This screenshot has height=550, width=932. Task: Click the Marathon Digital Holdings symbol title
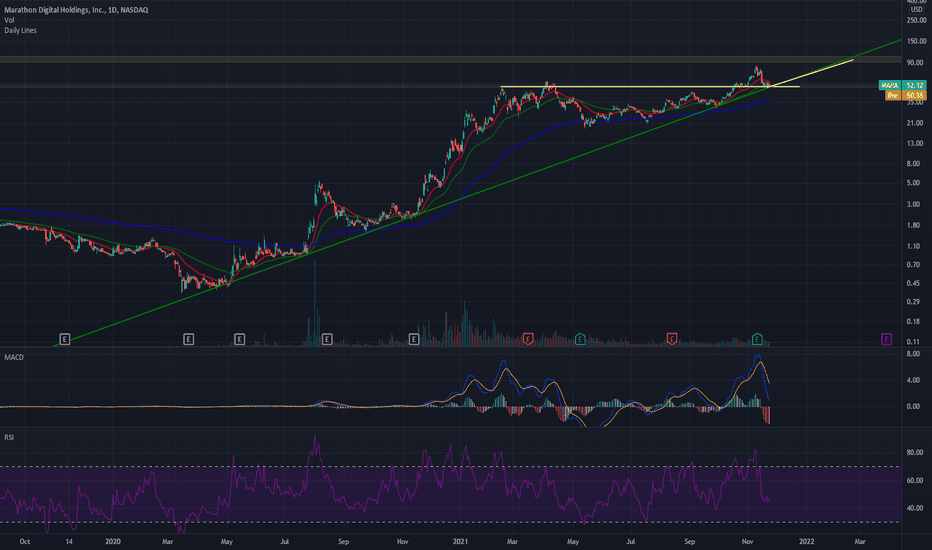click(76, 10)
